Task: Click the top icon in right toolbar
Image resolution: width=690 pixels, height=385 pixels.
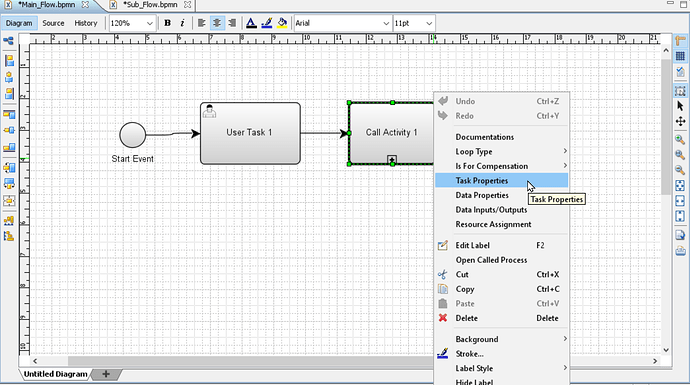Action: 680,40
